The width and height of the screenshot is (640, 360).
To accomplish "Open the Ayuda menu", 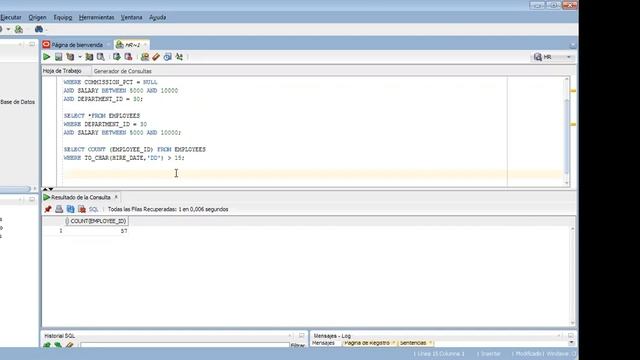I will [x=158, y=17].
